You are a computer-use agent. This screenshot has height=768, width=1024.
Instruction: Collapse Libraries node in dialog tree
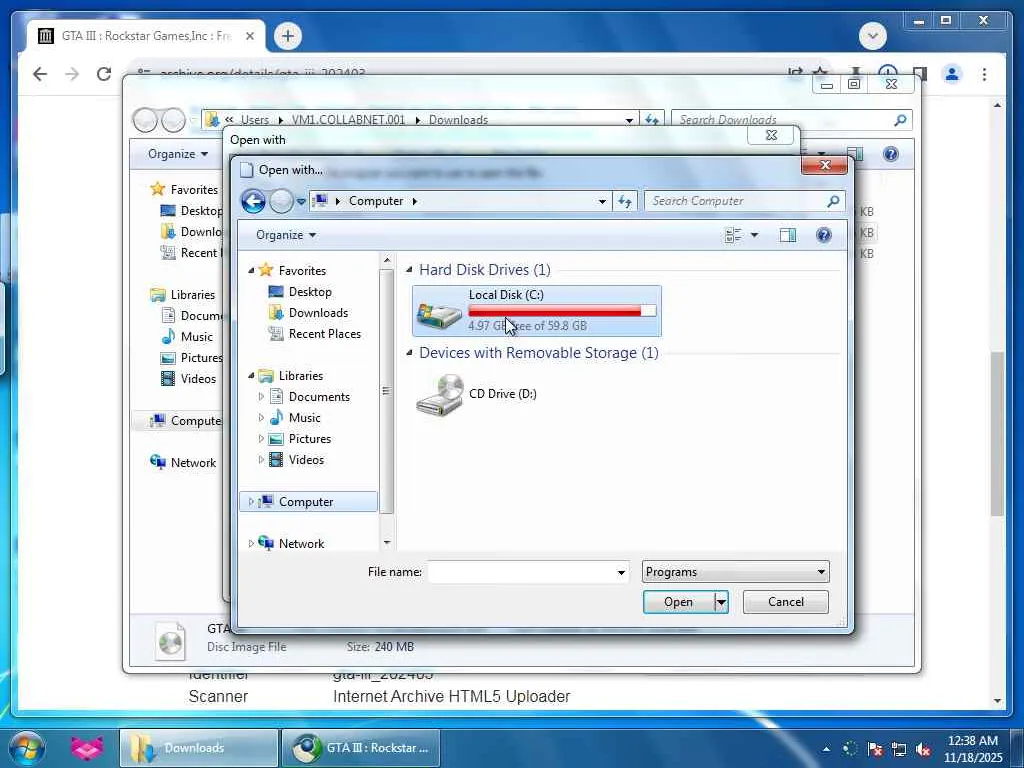coord(251,376)
